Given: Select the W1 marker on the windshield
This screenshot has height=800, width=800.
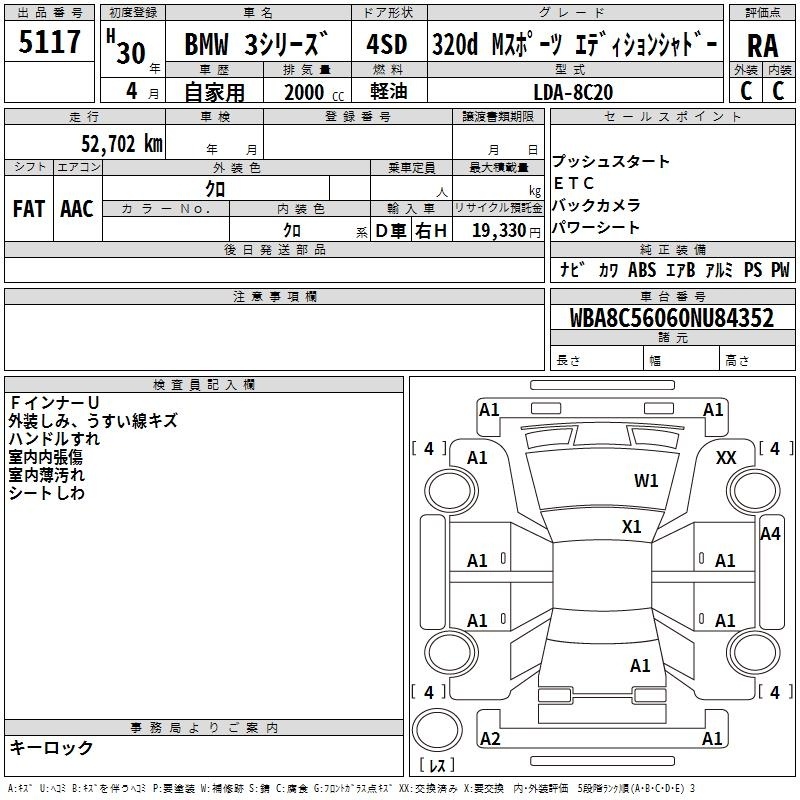Looking at the screenshot, I should (x=646, y=481).
